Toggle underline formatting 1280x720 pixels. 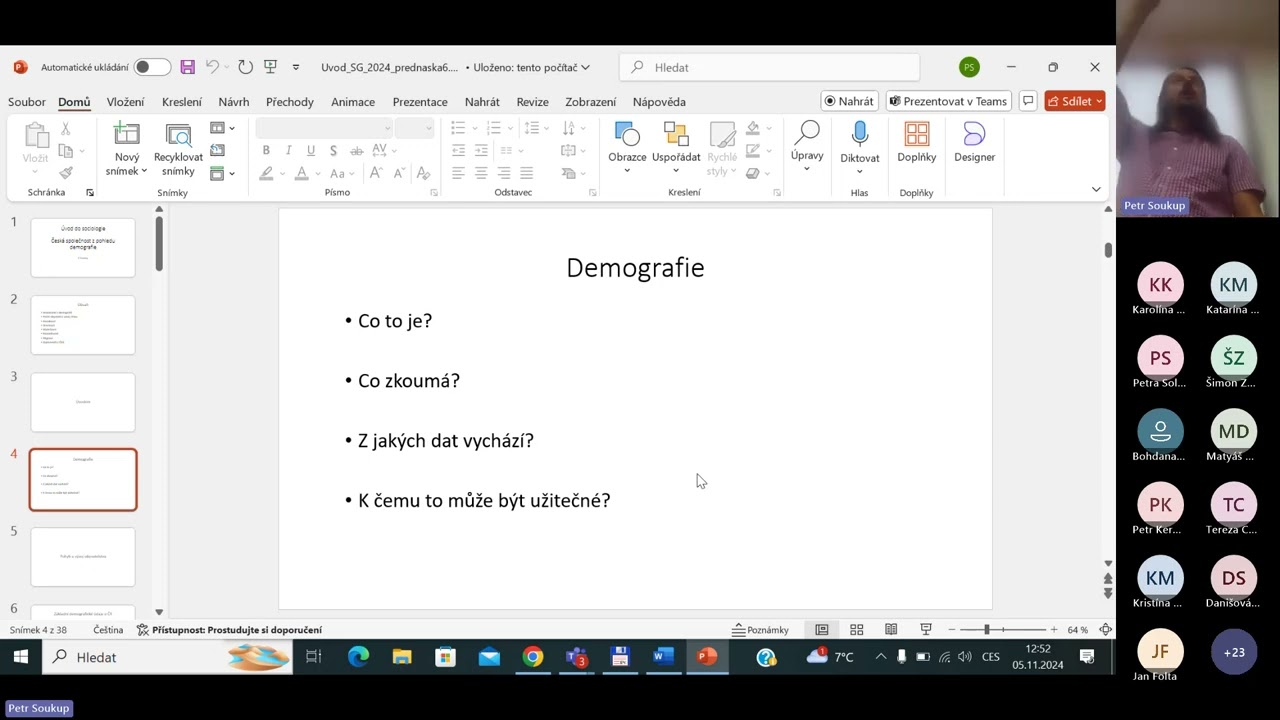click(x=311, y=150)
